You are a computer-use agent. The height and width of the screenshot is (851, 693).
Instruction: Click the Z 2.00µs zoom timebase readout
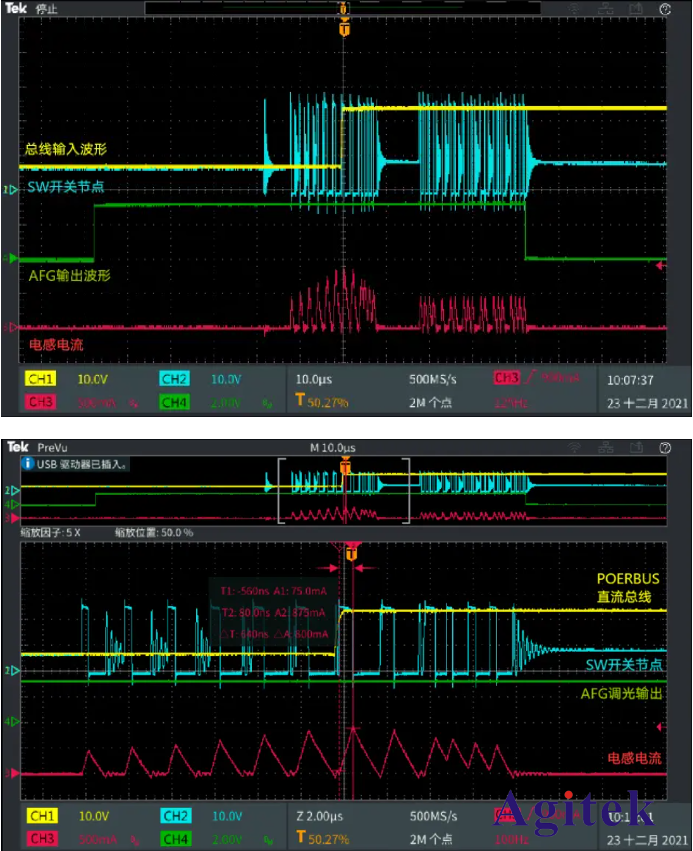322,817
